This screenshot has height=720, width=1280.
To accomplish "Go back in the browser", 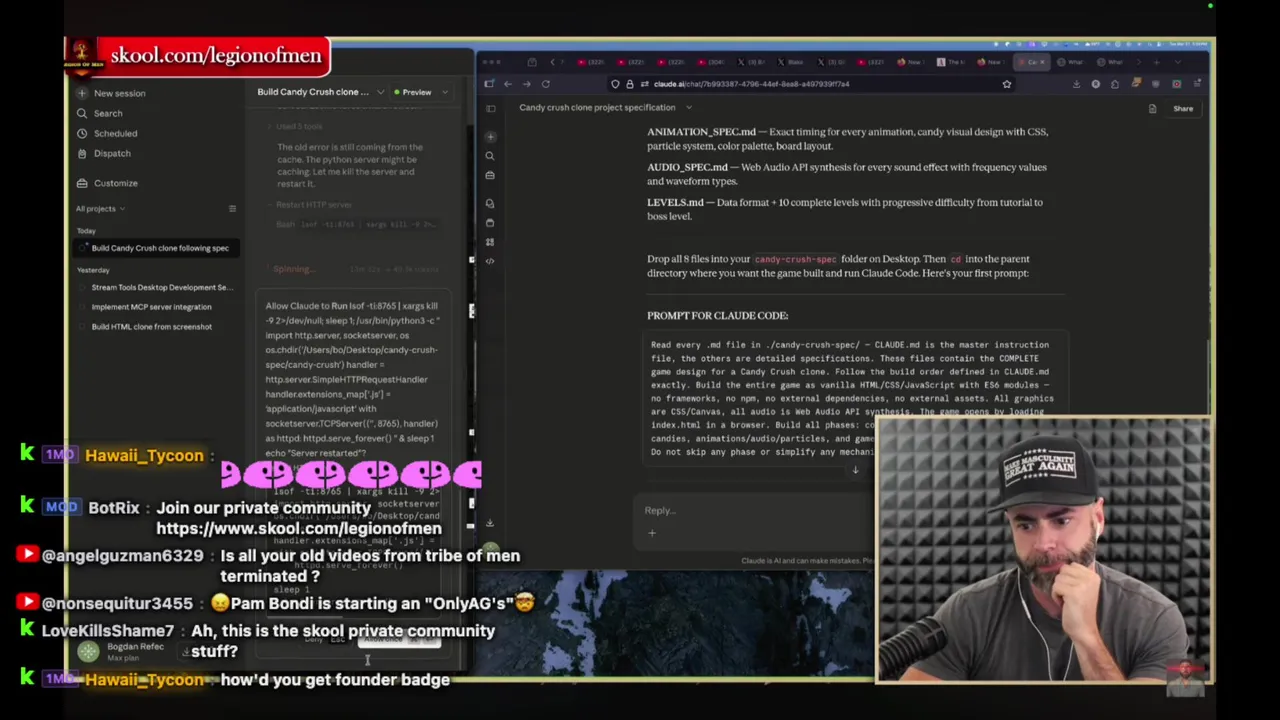I will 508,84.
